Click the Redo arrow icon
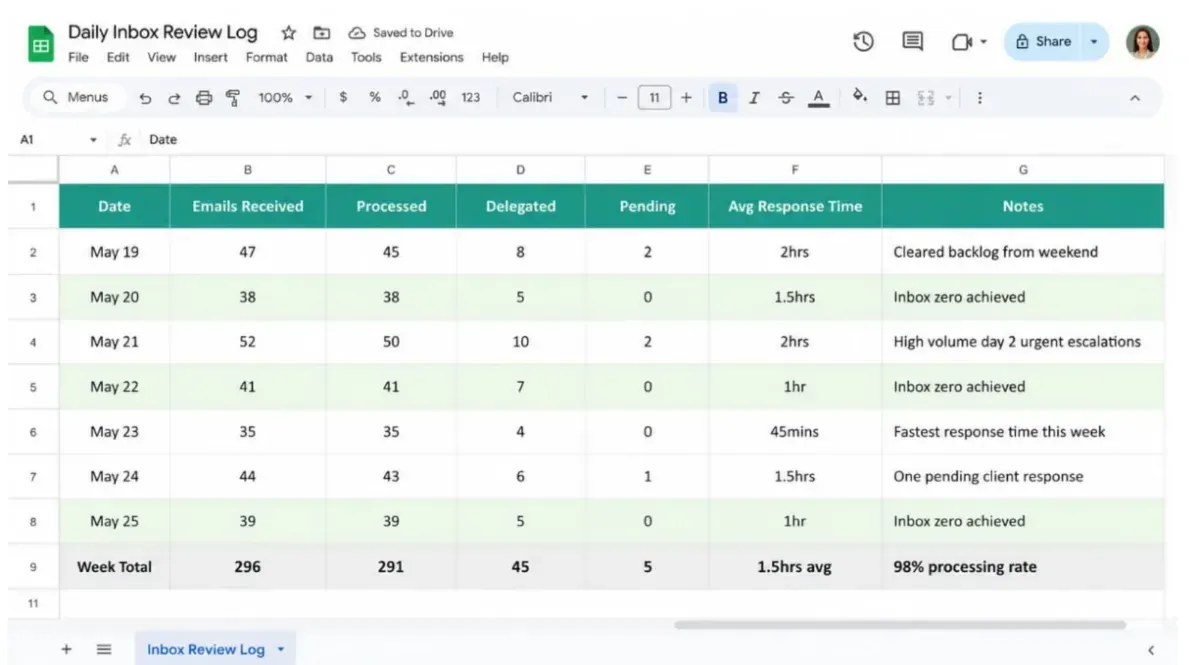The image size is (1200, 665). point(174,98)
